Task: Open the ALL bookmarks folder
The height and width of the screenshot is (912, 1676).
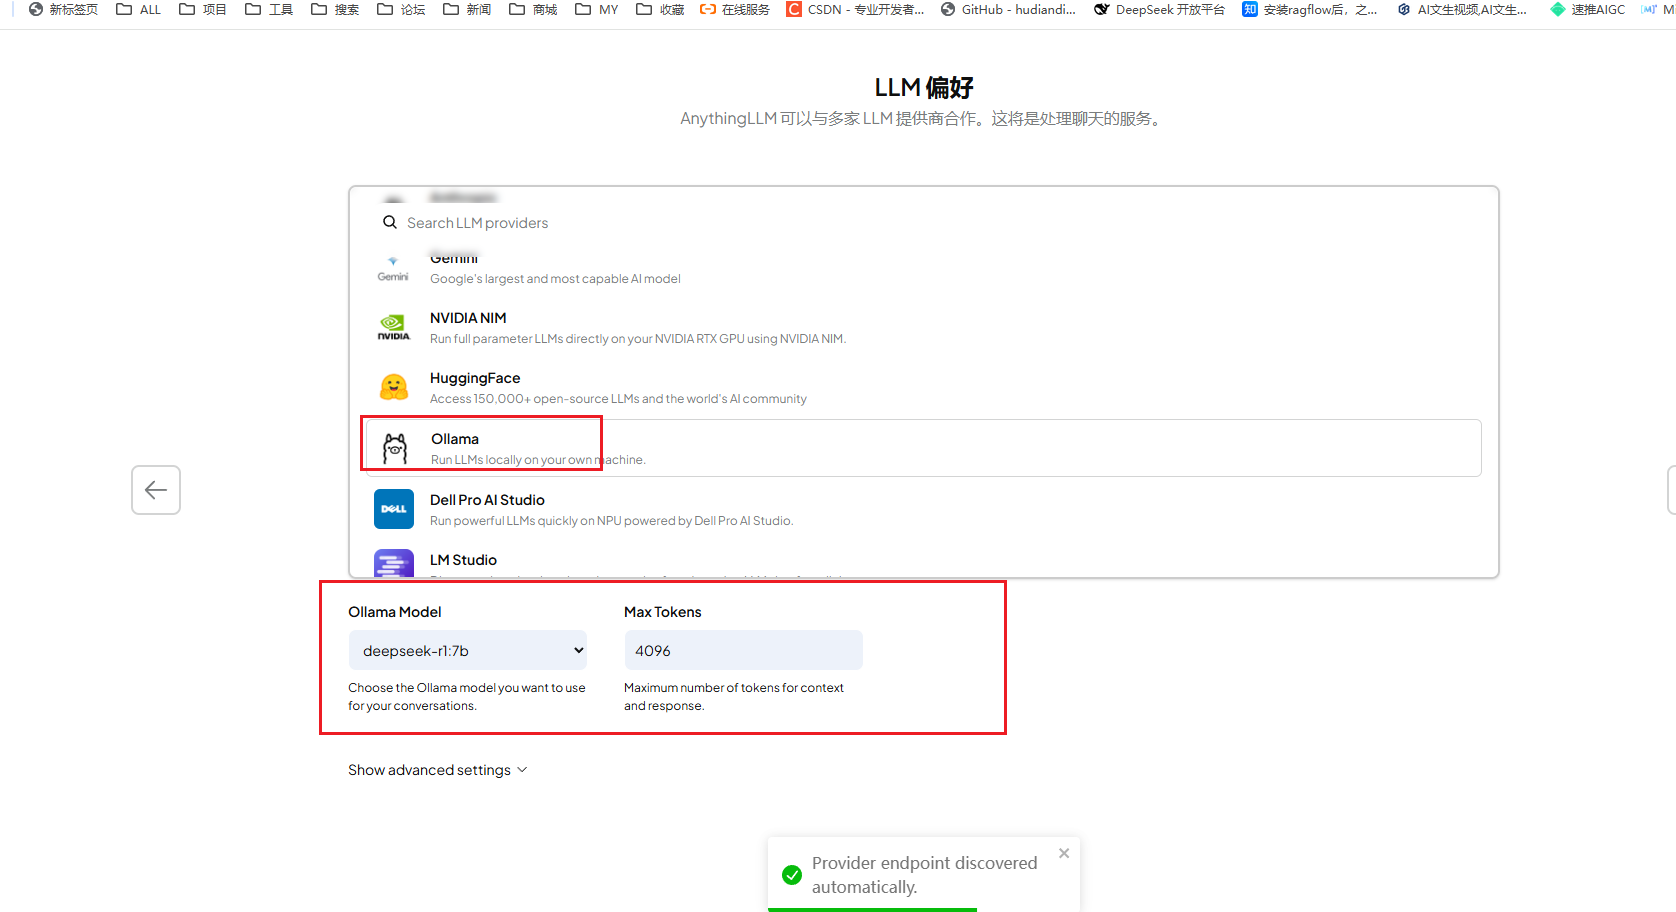Action: pos(139,10)
